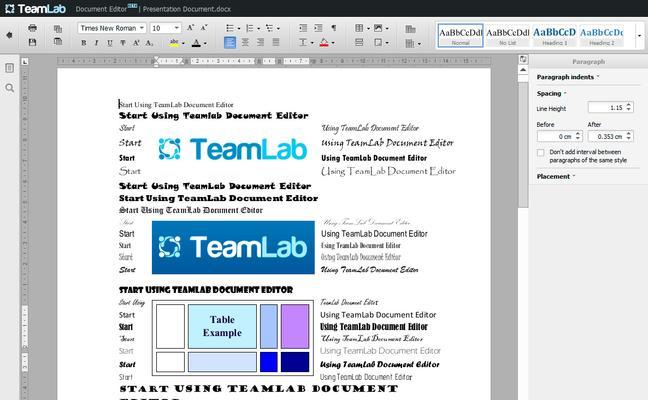Image resolution: width=648 pixels, height=400 pixels.
Task: Align text center
Action: (x=245, y=42)
